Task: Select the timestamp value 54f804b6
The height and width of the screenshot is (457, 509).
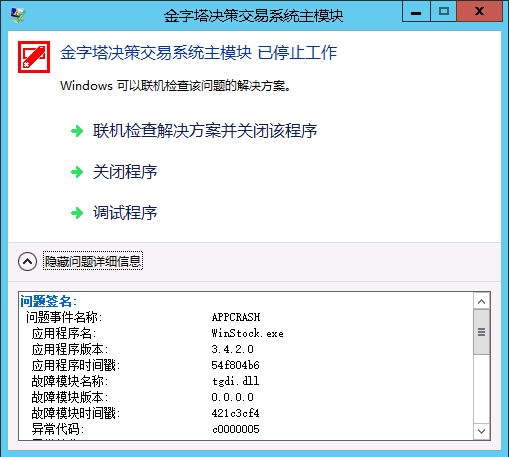Action: [235, 365]
